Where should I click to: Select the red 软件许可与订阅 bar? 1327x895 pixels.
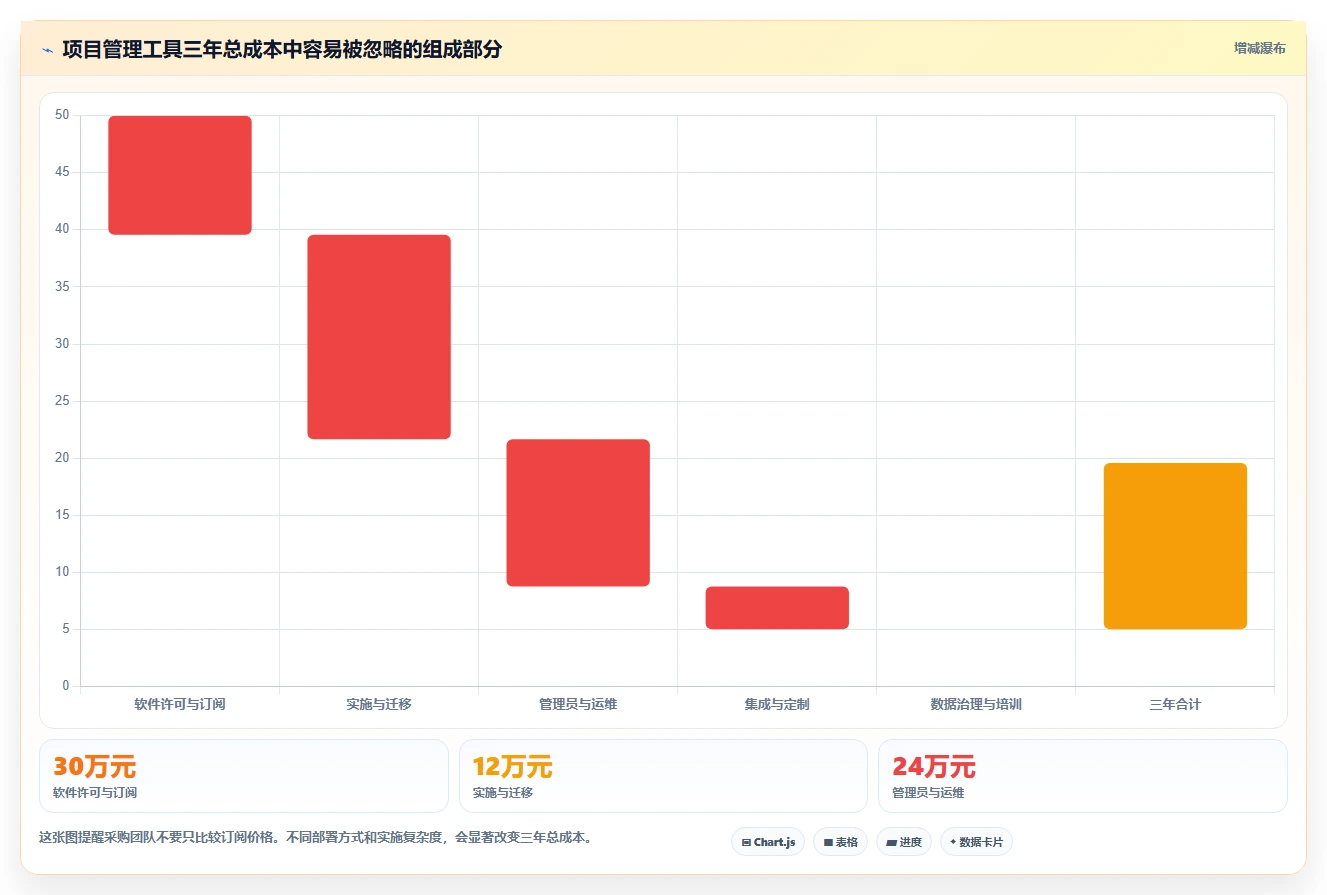[180, 175]
